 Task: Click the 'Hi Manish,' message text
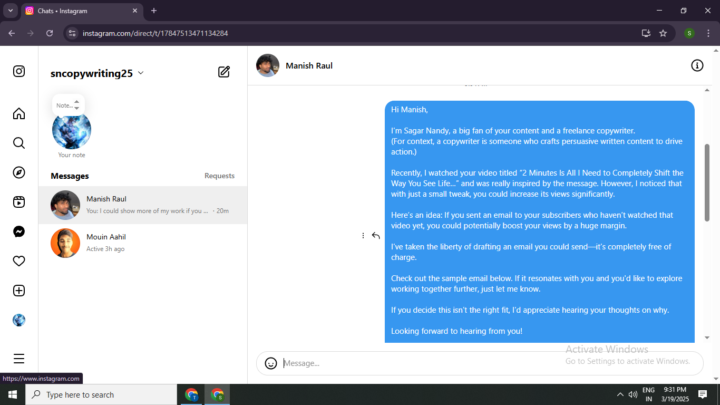pos(409,110)
